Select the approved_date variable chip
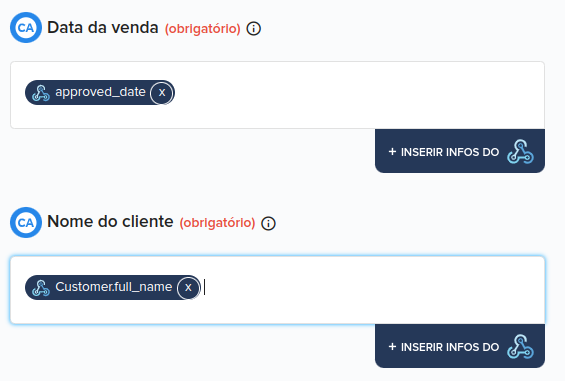 (100, 93)
